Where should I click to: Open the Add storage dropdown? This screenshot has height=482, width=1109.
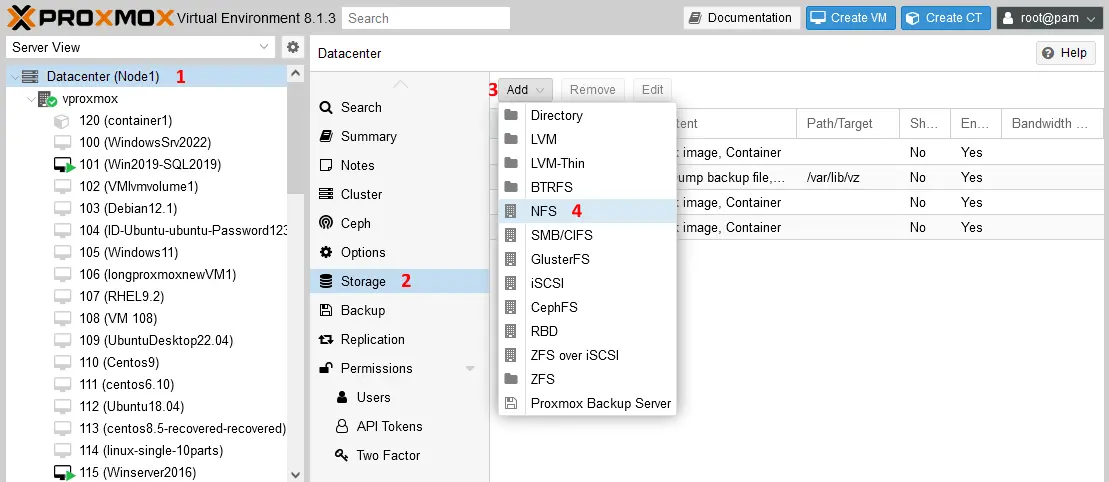tap(525, 90)
